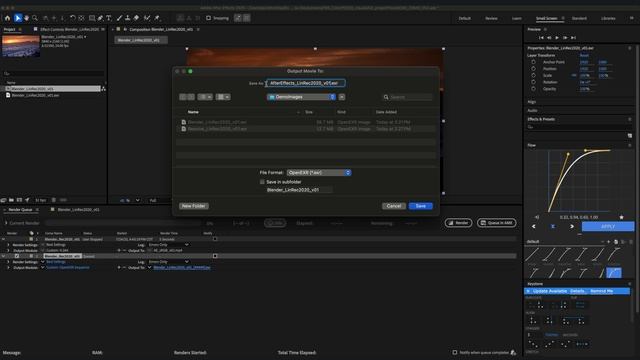Switch to Learn workspace
The width and height of the screenshot is (640, 360).
pos(517,18)
